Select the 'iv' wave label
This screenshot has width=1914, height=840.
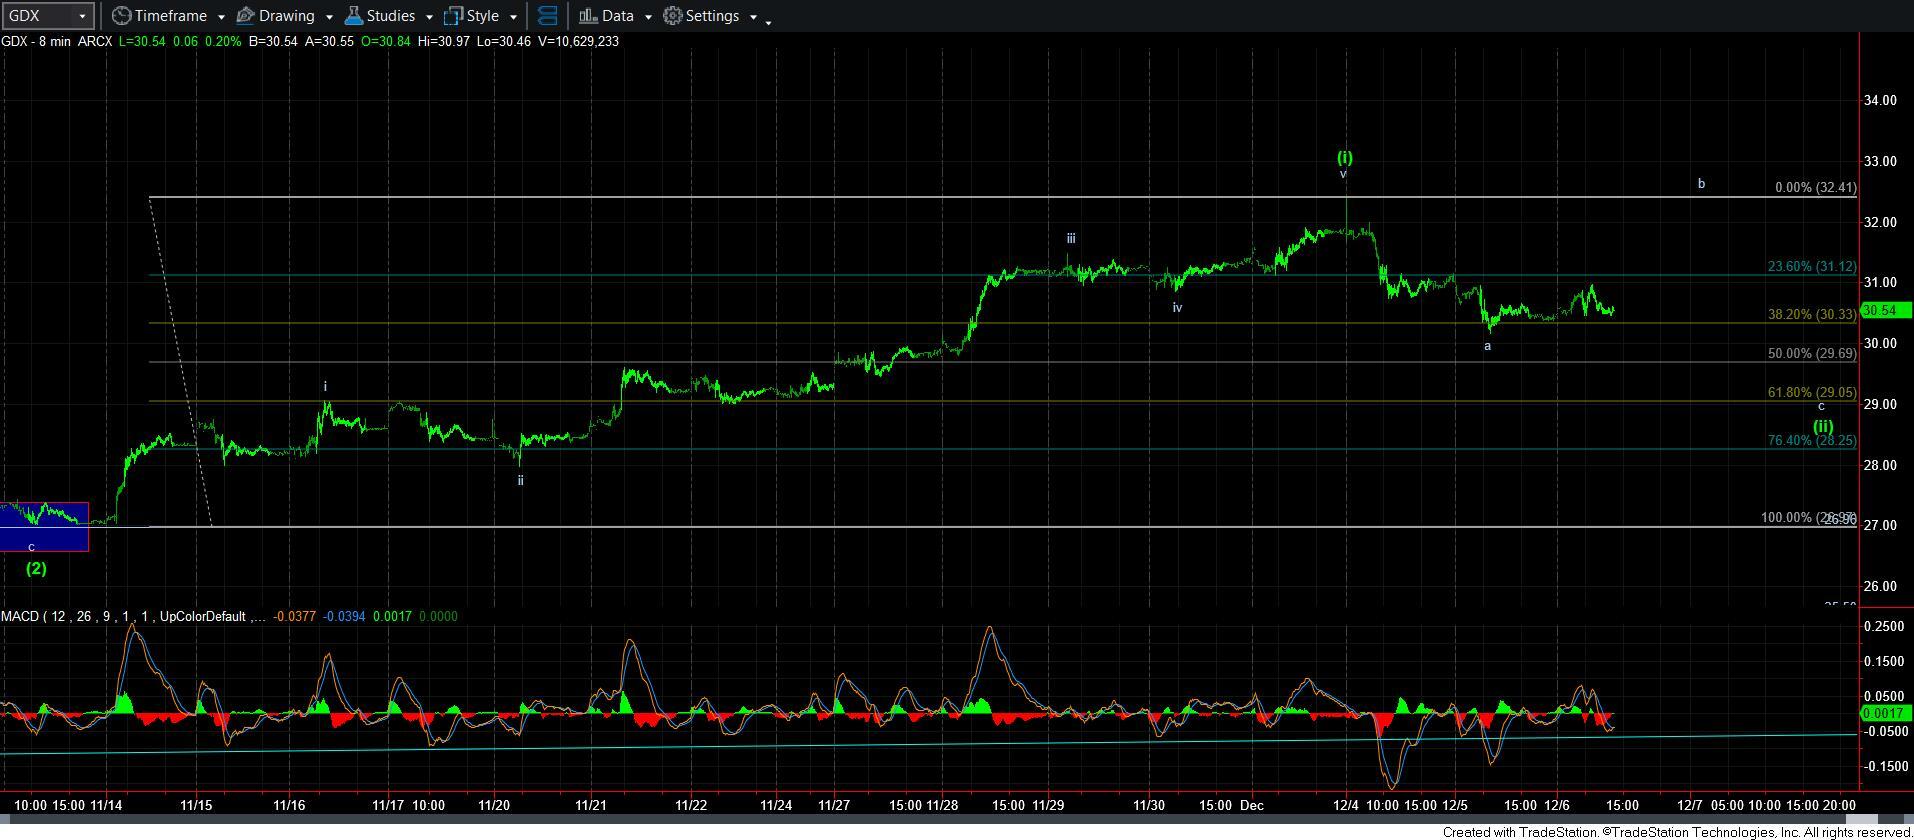1178,307
